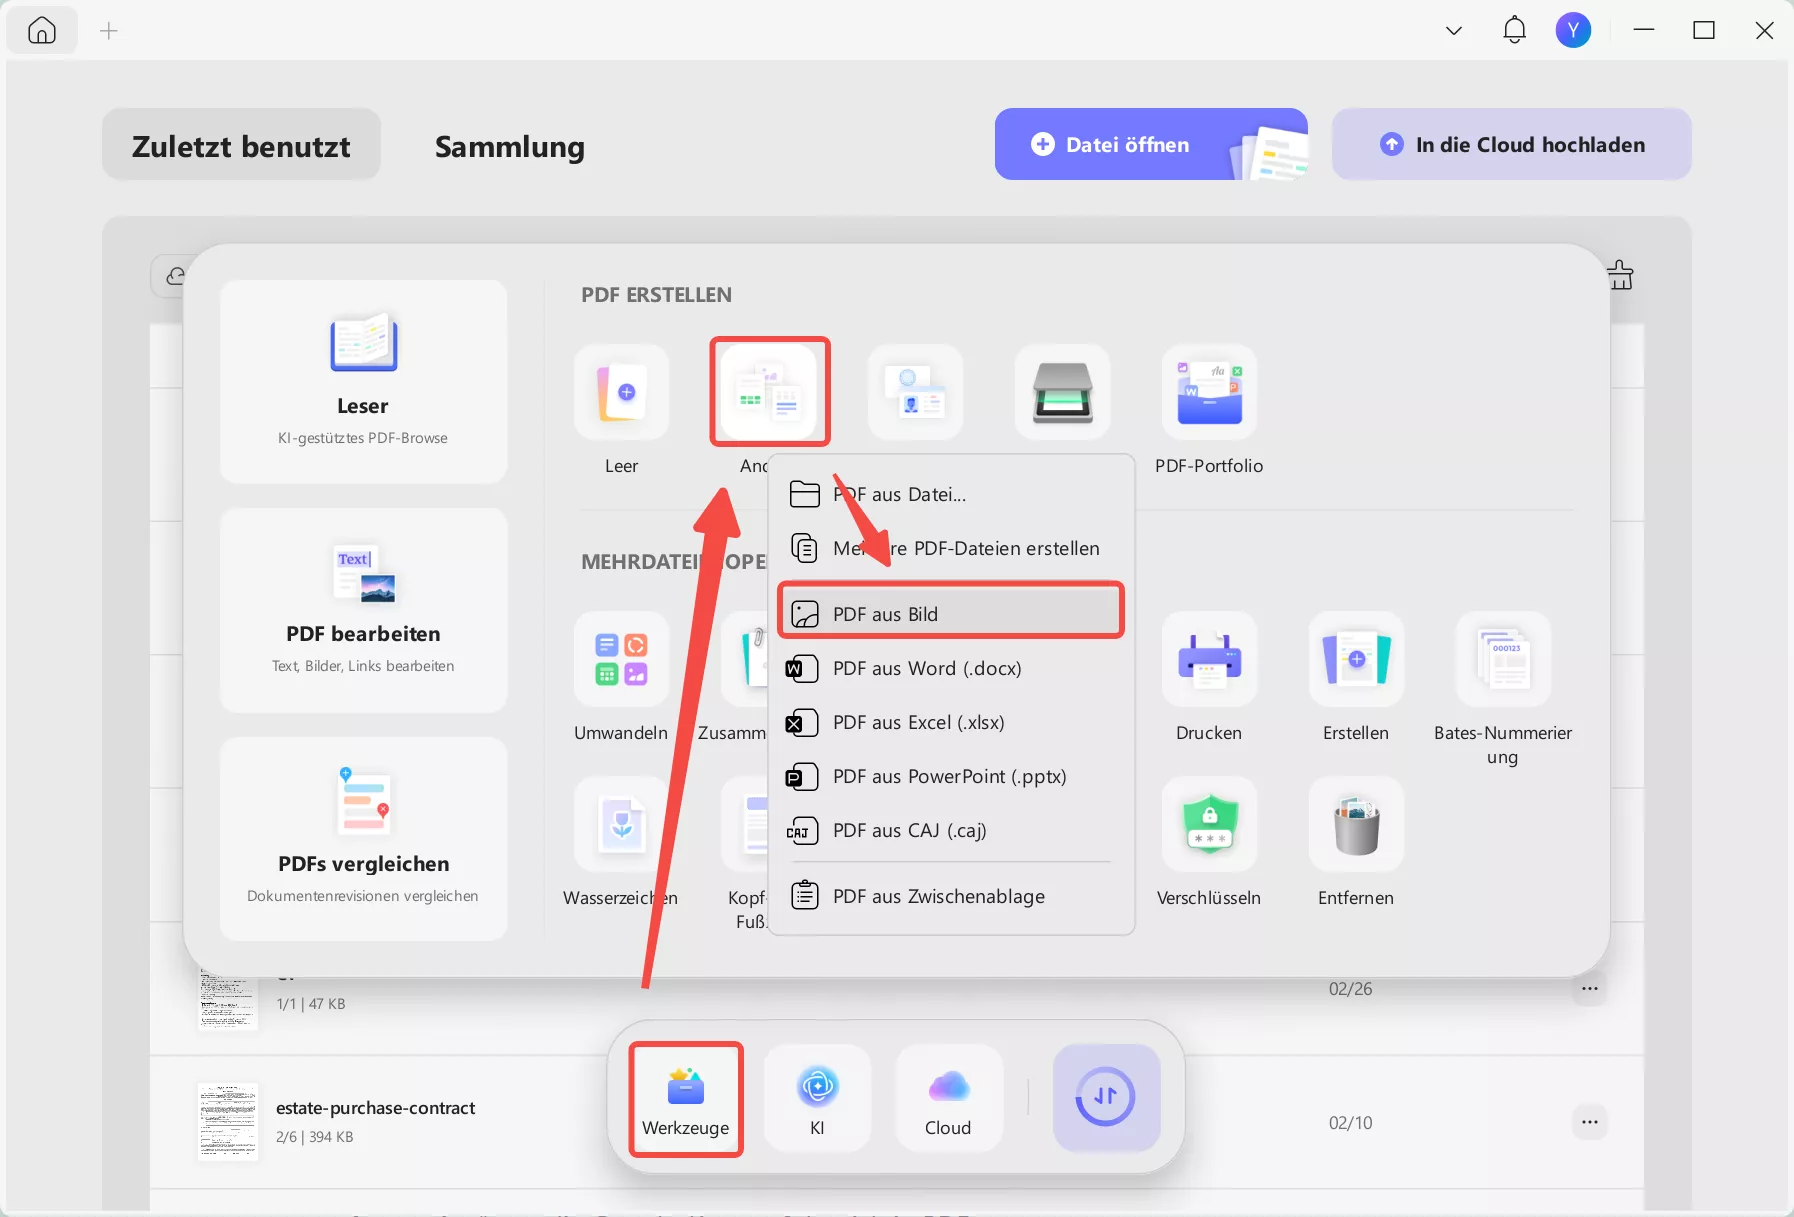The image size is (1794, 1217).
Task: Click the sync transfer dock icon
Action: point(1106,1097)
